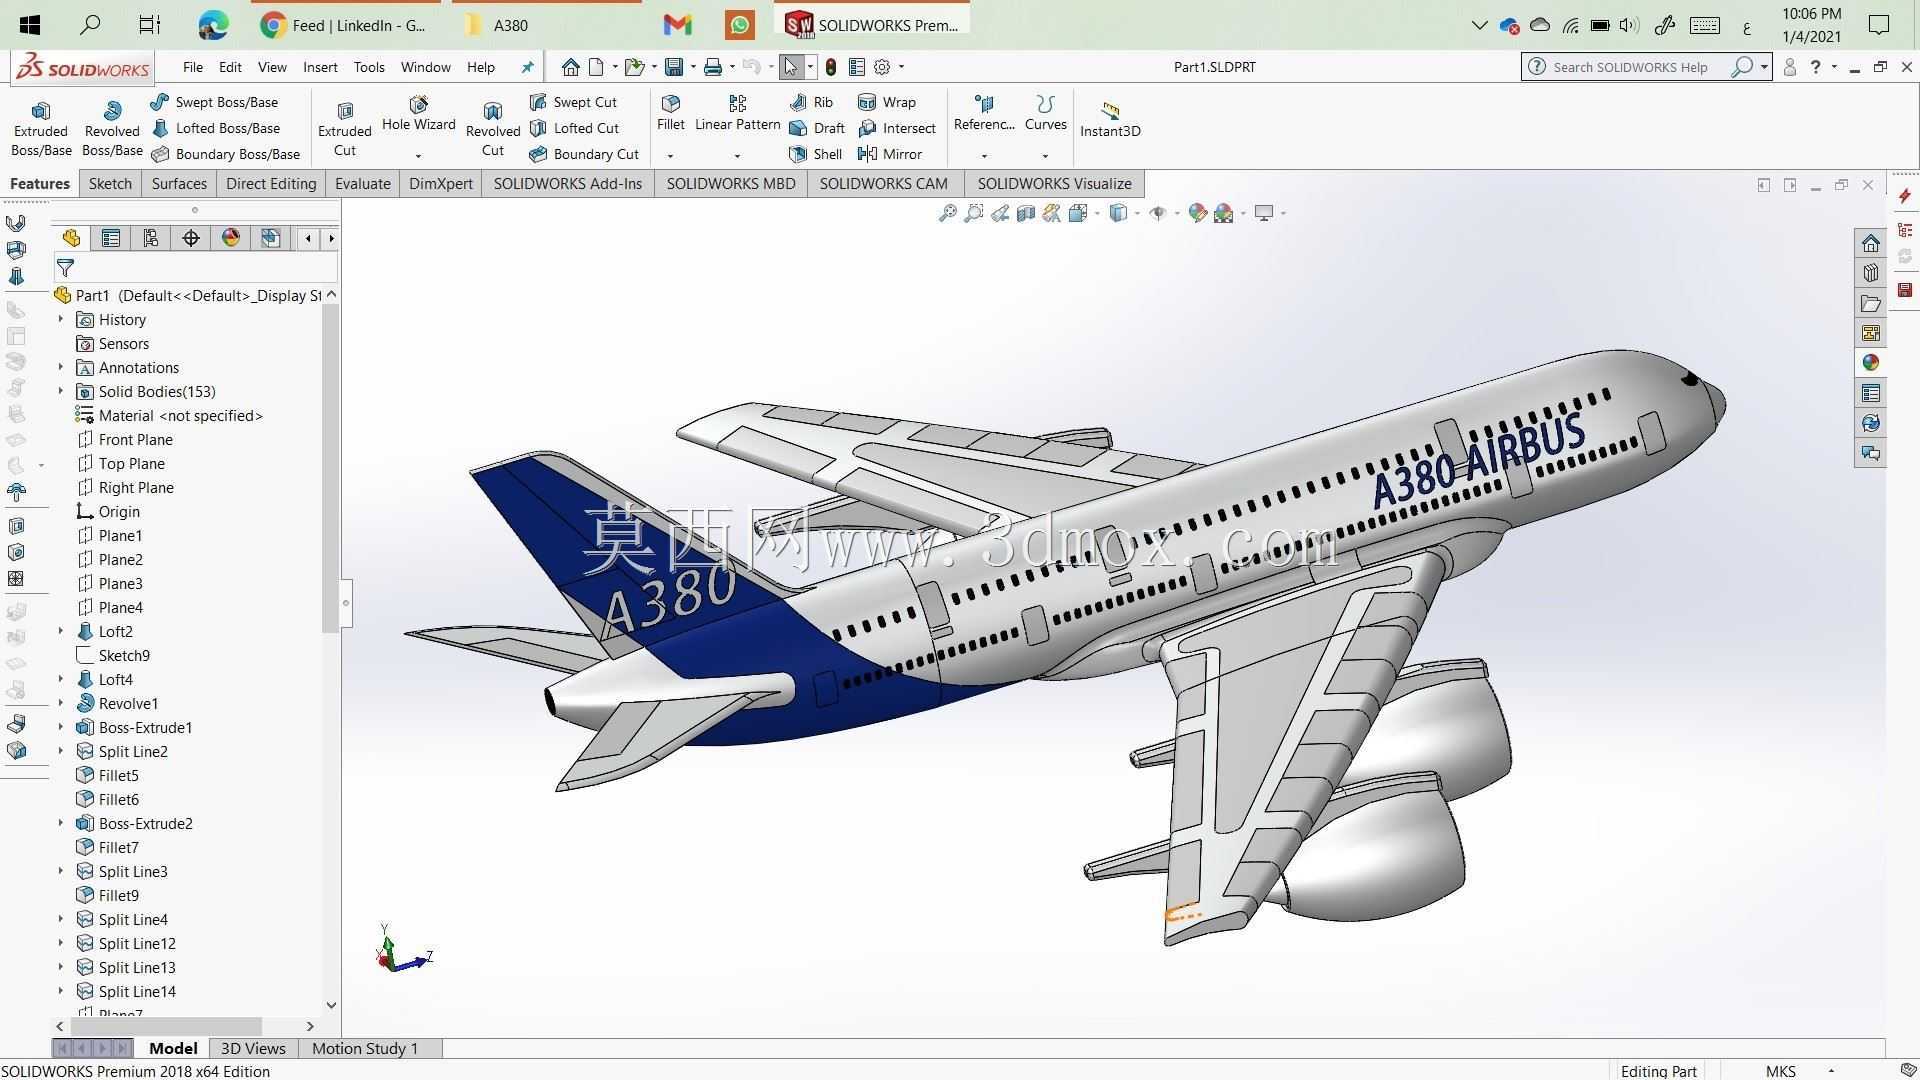Image resolution: width=1920 pixels, height=1080 pixels.
Task: Toggle the pin on the menu bar
Action: pos(528,67)
